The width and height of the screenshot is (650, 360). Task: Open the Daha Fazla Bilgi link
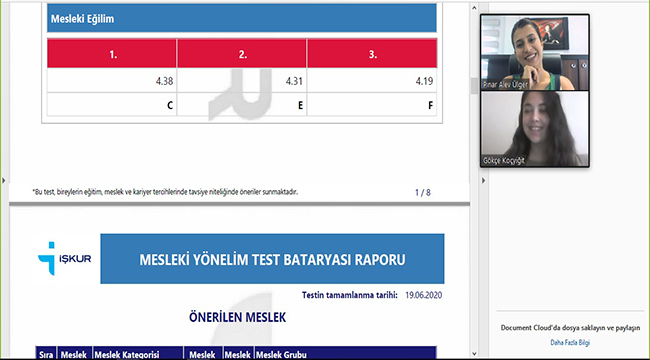[570, 343]
